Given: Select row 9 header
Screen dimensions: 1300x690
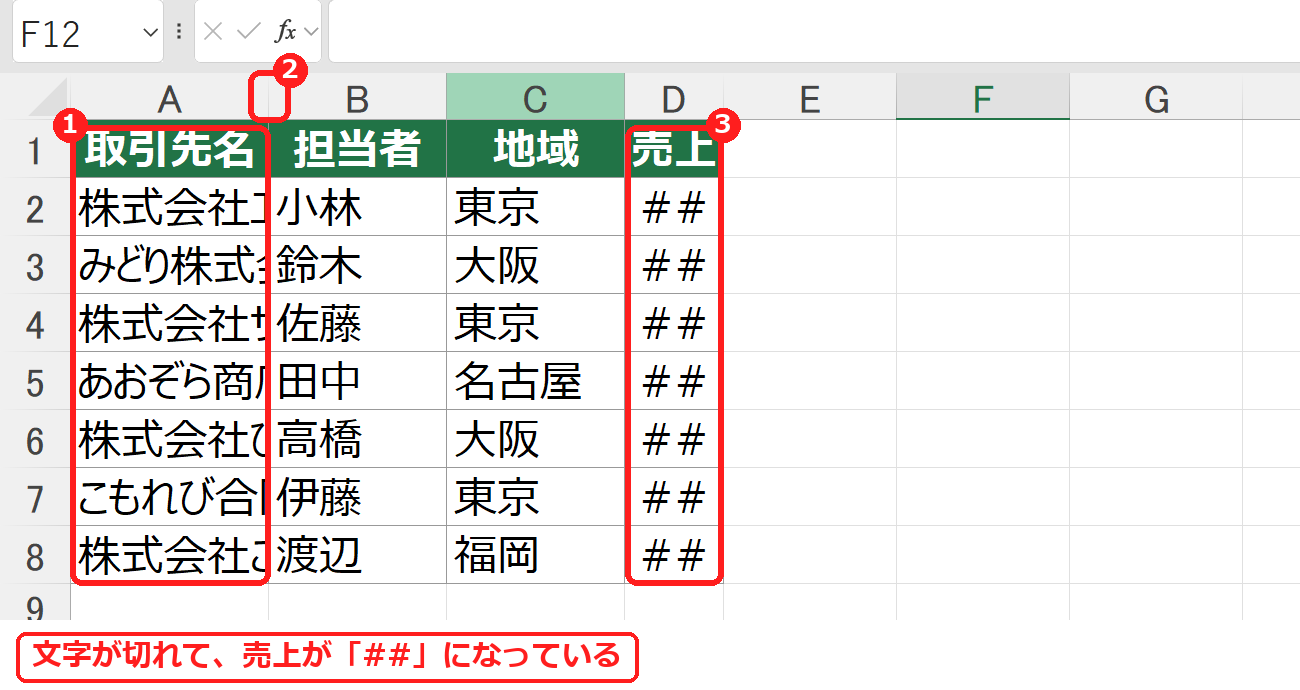Looking at the screenshot, I should (x=35, y=603).
